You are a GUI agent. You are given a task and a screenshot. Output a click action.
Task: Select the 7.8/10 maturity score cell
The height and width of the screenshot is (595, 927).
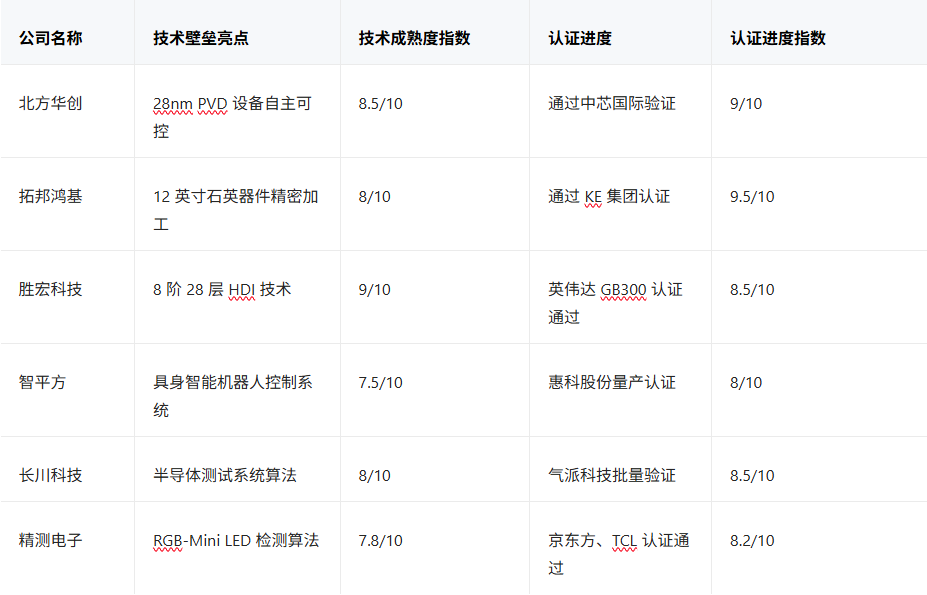[380, 540]
